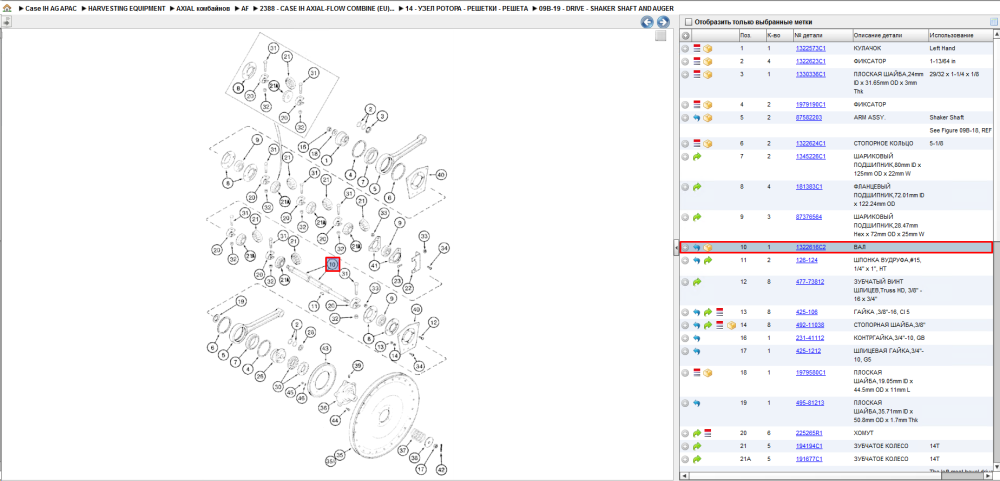Click the blue back arrow on ARM ASSY. row
1000x481 pixels.
(x=697, y=118)
